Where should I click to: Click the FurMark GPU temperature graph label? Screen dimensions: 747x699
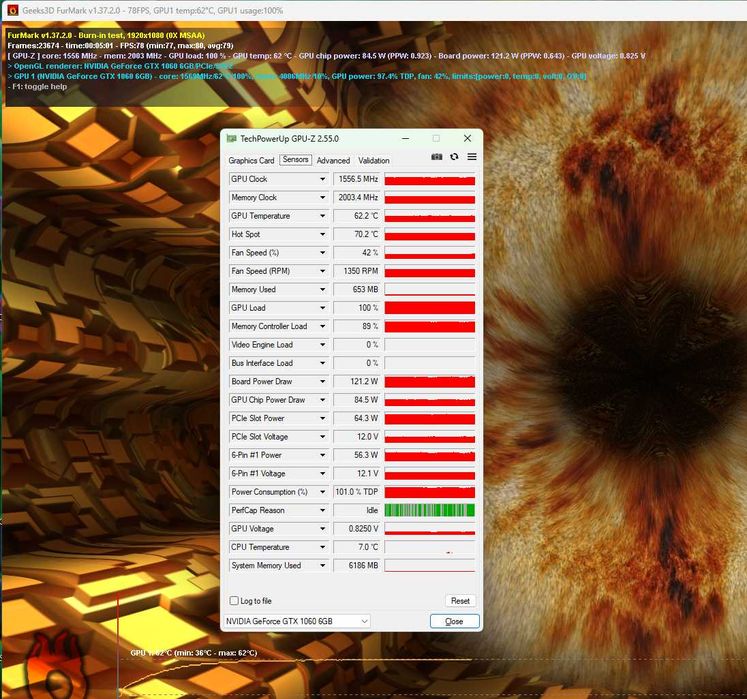[193, 653]
